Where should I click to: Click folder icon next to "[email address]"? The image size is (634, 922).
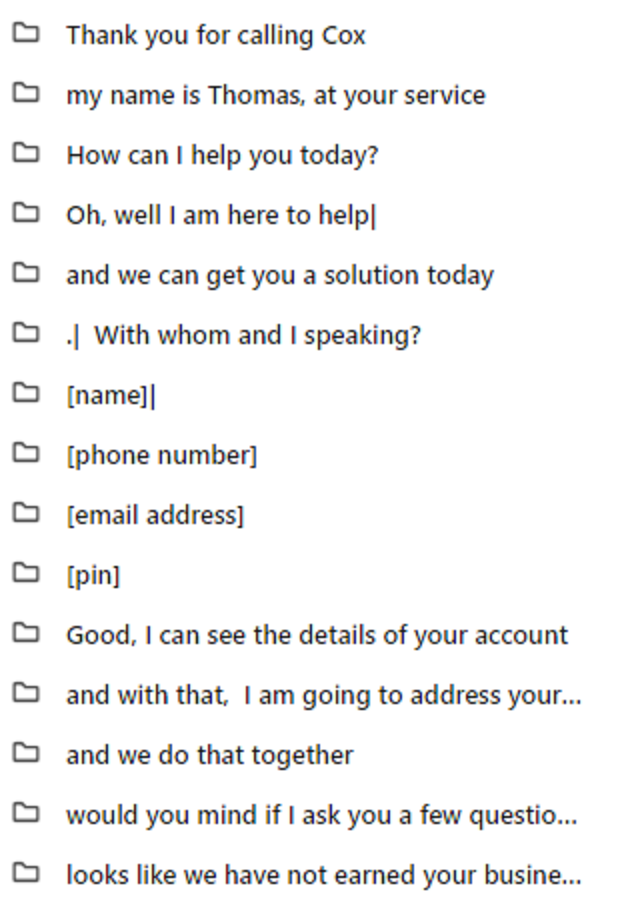[26, 513]
